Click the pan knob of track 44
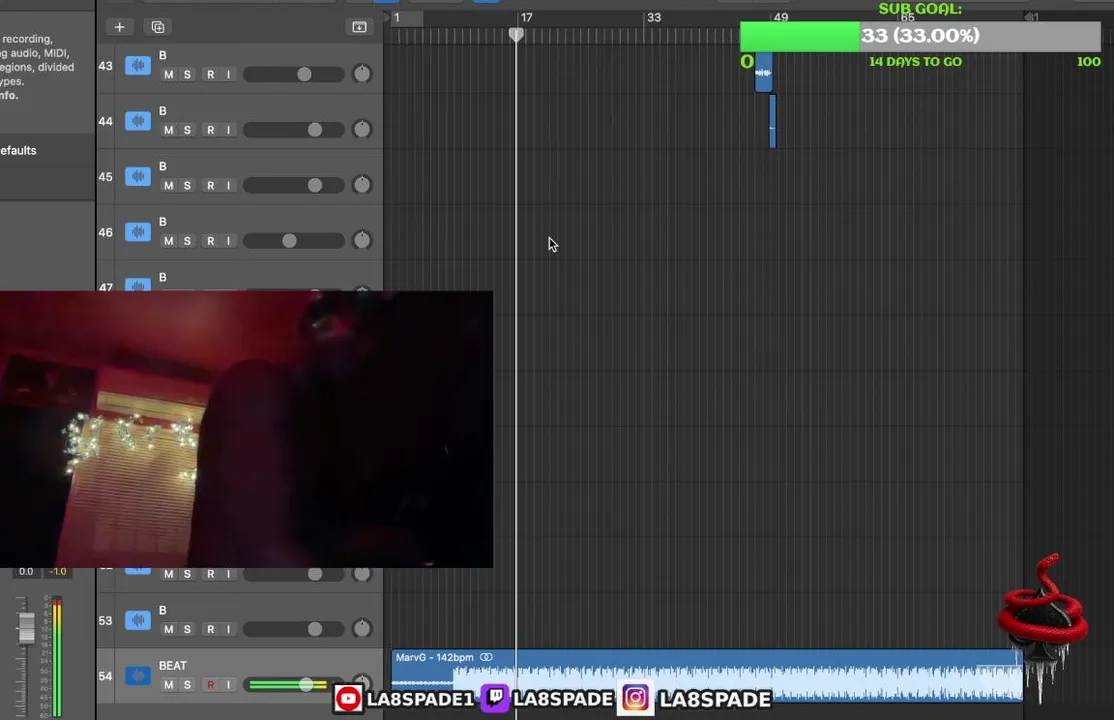This screenshot has width=1114, height=720. pyautogui.click(x=362, y=129)
